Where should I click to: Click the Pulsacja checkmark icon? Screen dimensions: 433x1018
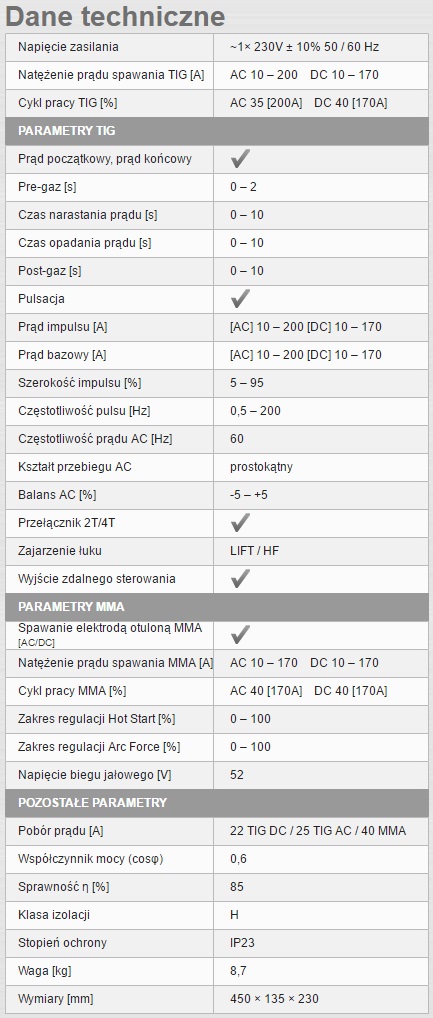click(x=240, y=299)
